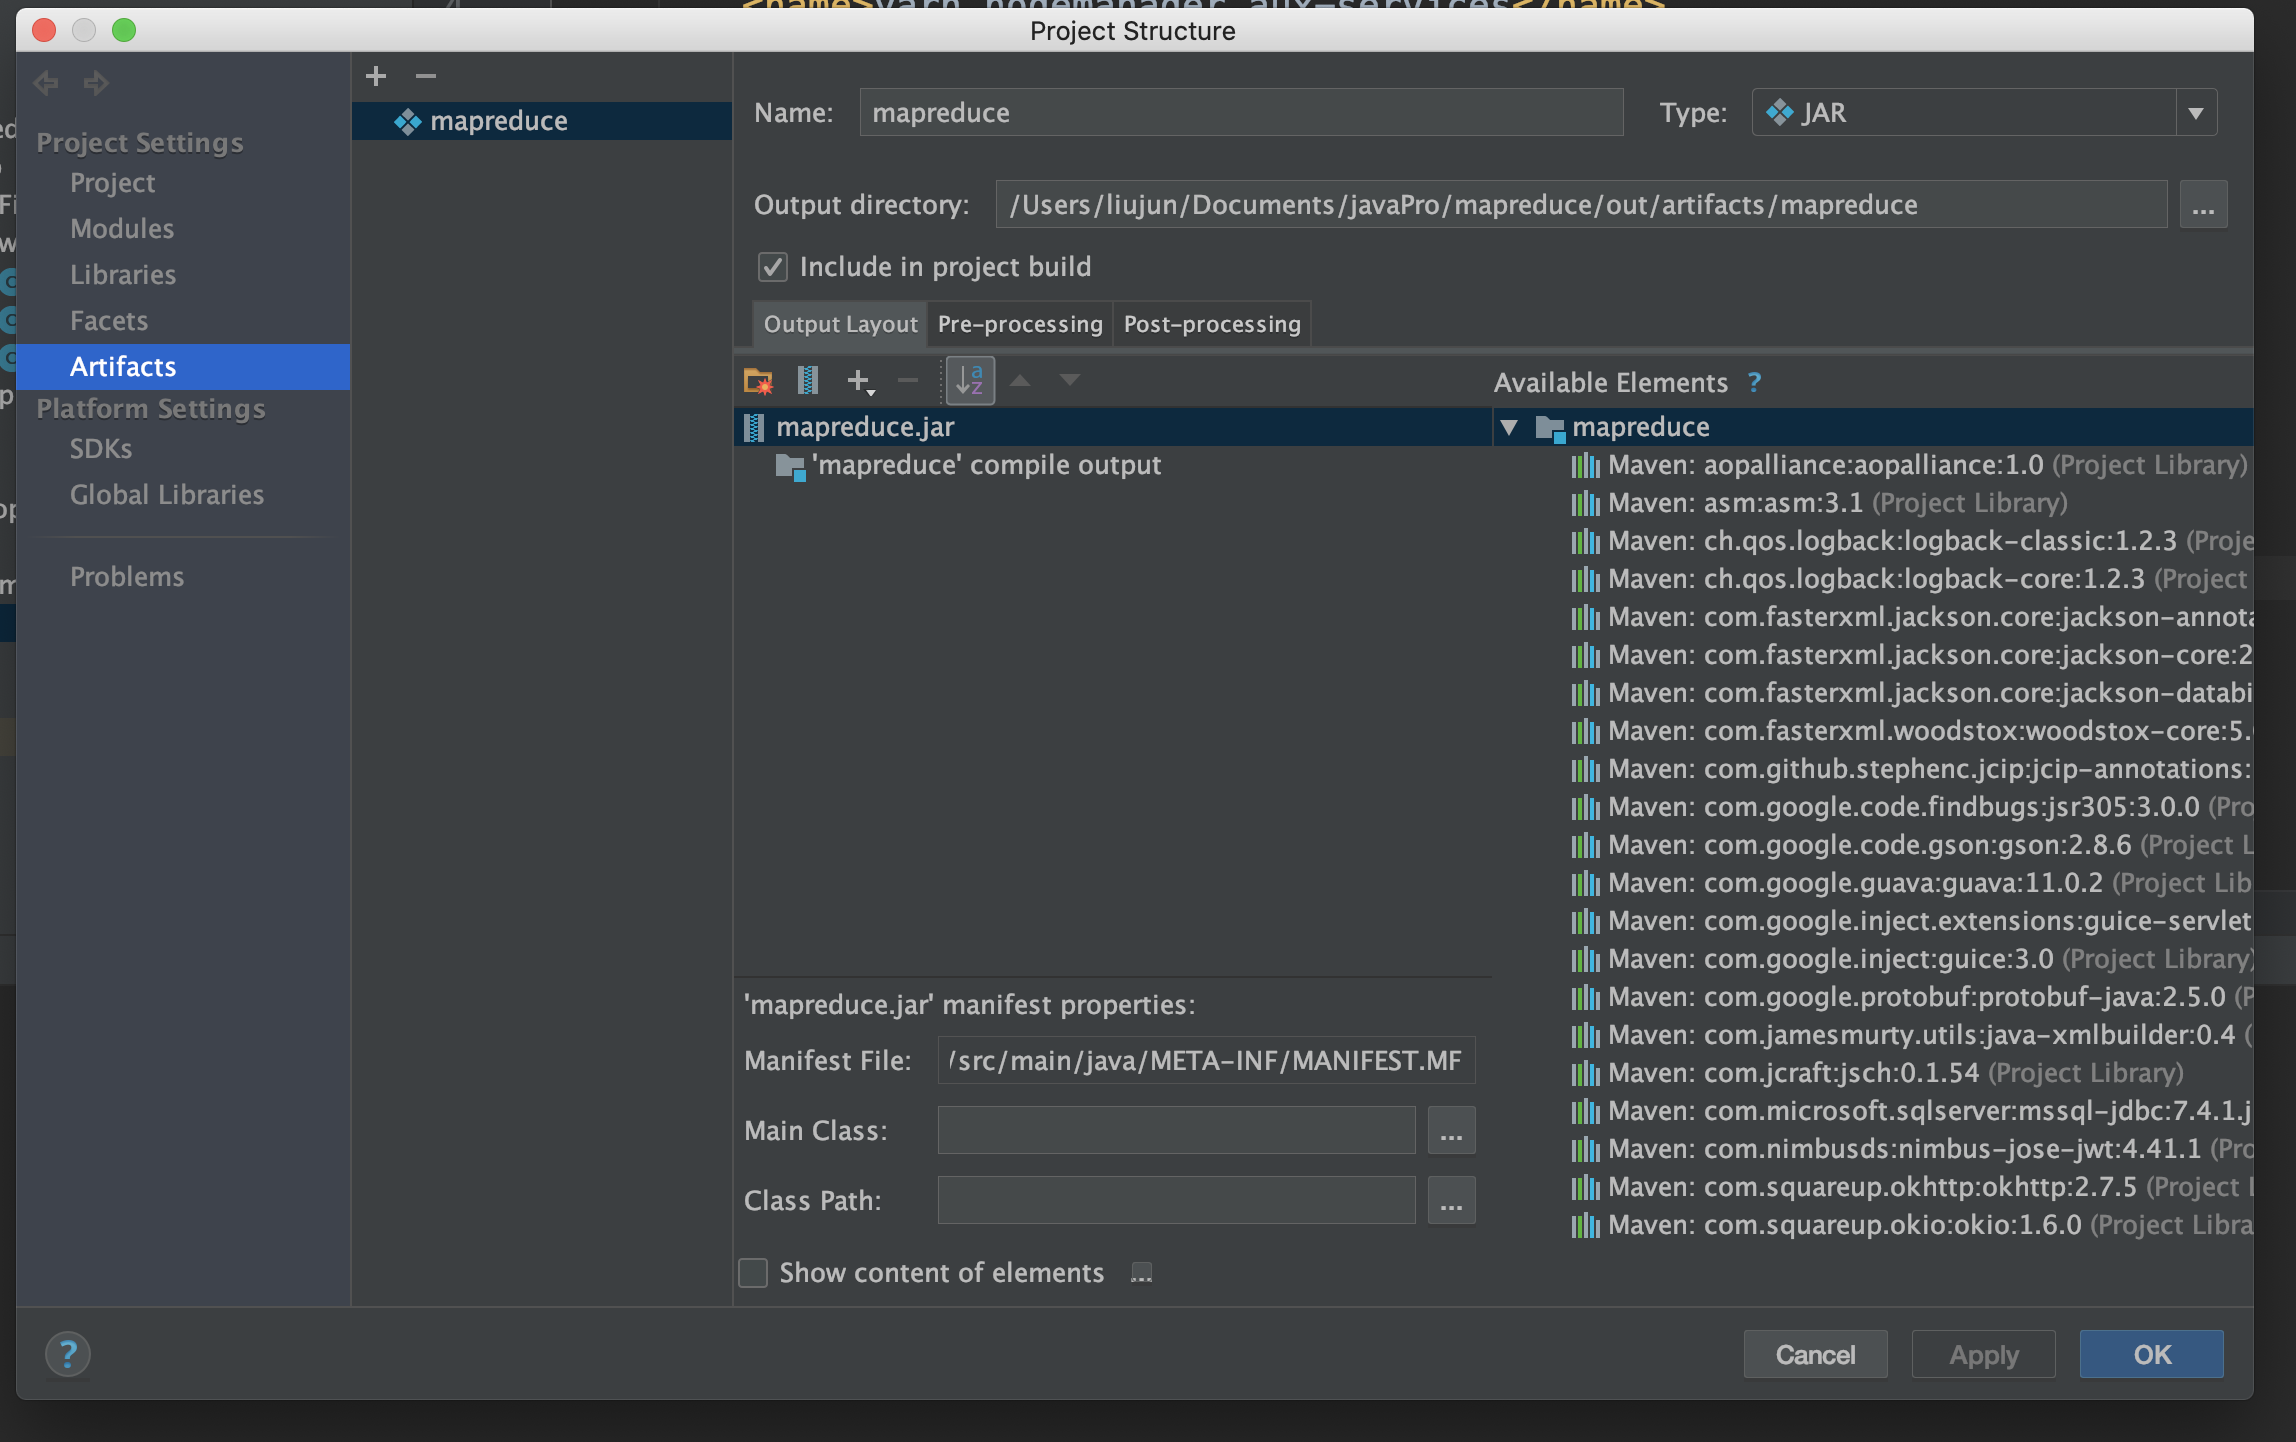Click the Cancel button
Screen dimensions: 2296x1442
(1815, 1355)
